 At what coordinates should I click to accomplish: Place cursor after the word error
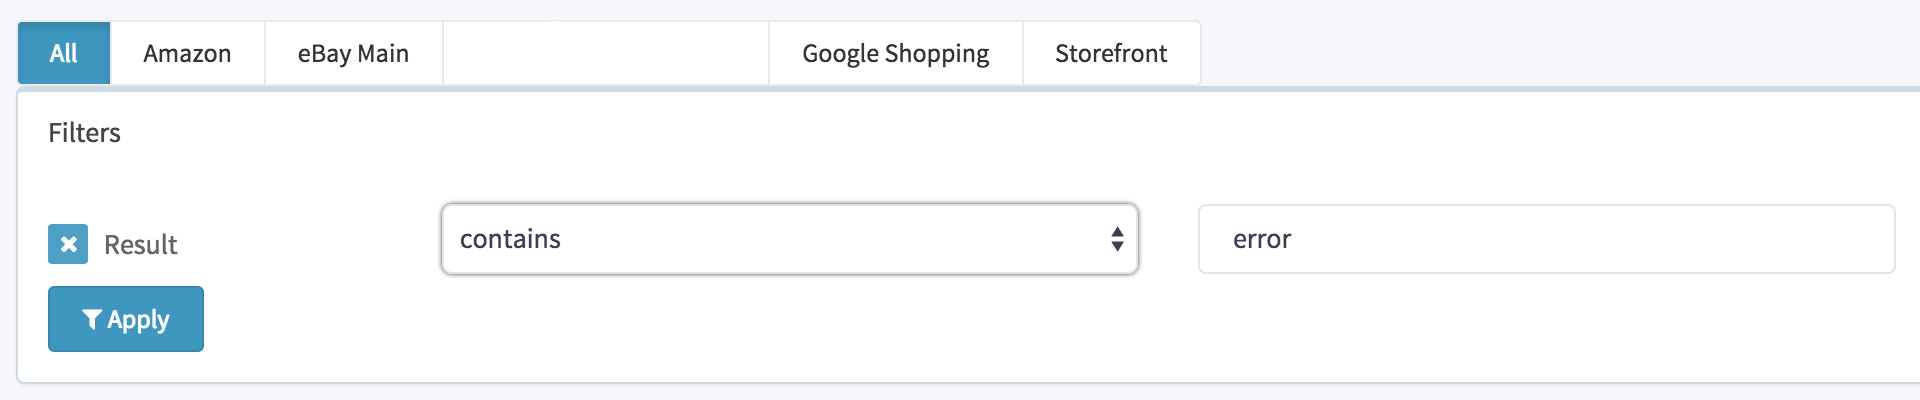1294,239
